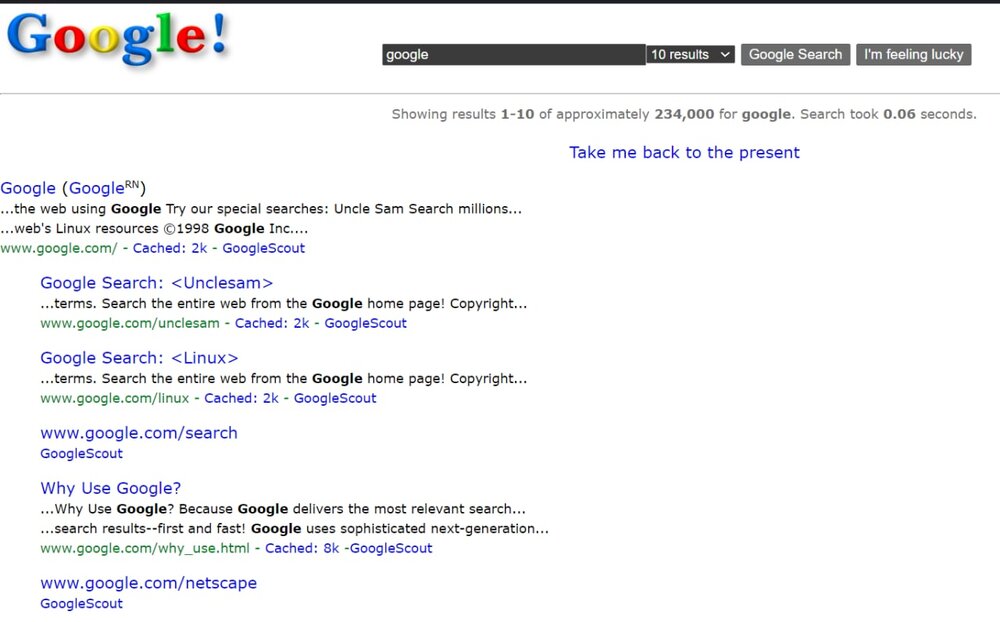Open Cached: 2k link for the Linux result
Screen dimensions: 1000x622
tap(241, 398)
